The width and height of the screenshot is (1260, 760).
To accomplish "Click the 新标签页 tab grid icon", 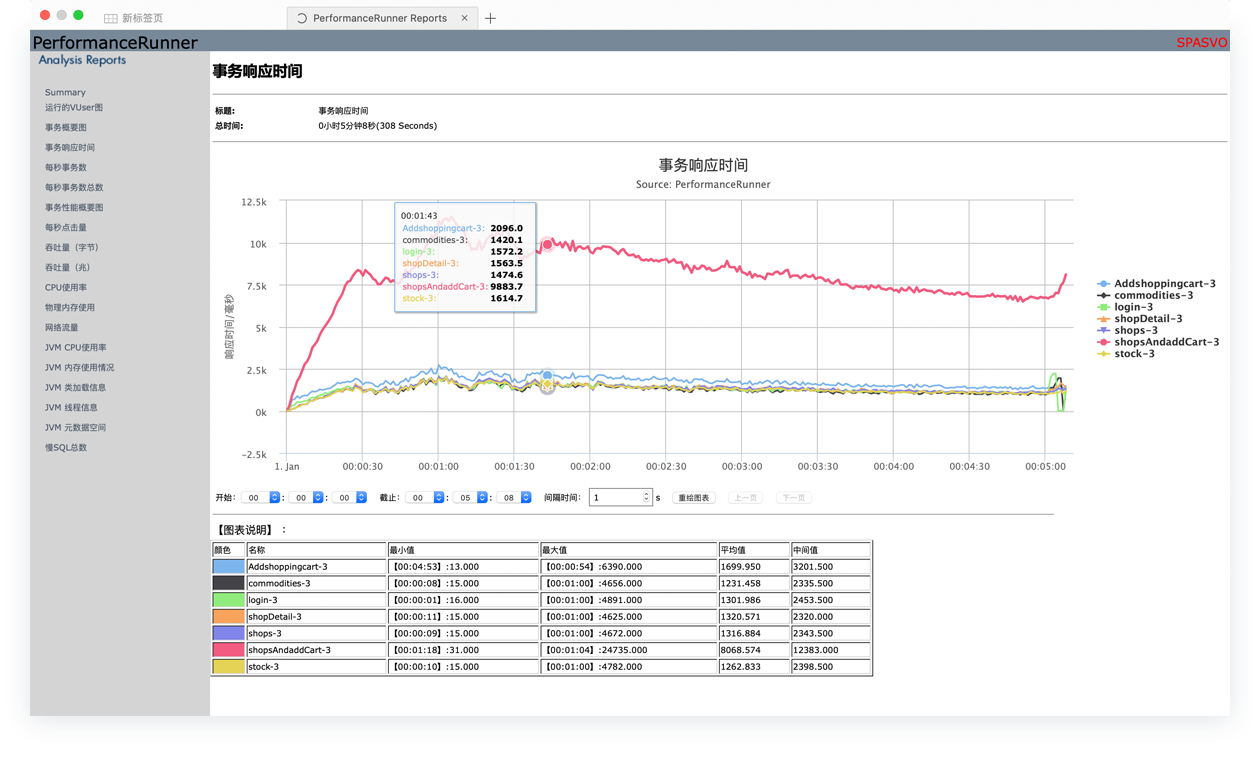I will (x=111, y=18).
